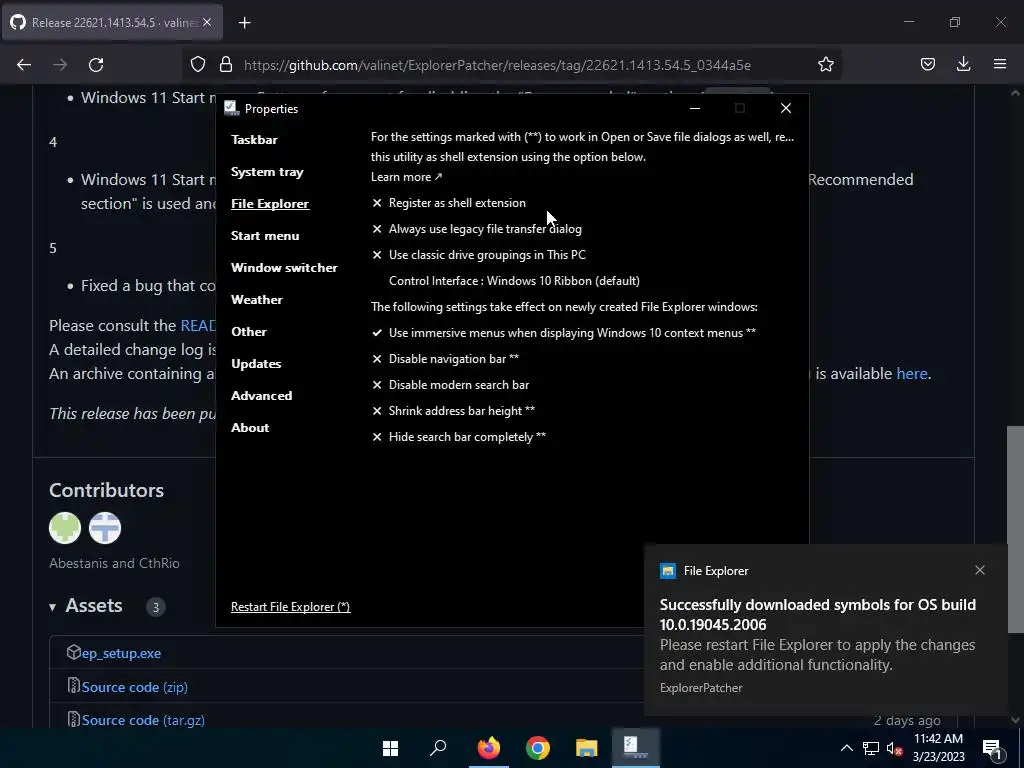Open Abestanis contributor avatar
Screen dimensions: 1024x768
(65, 528)
